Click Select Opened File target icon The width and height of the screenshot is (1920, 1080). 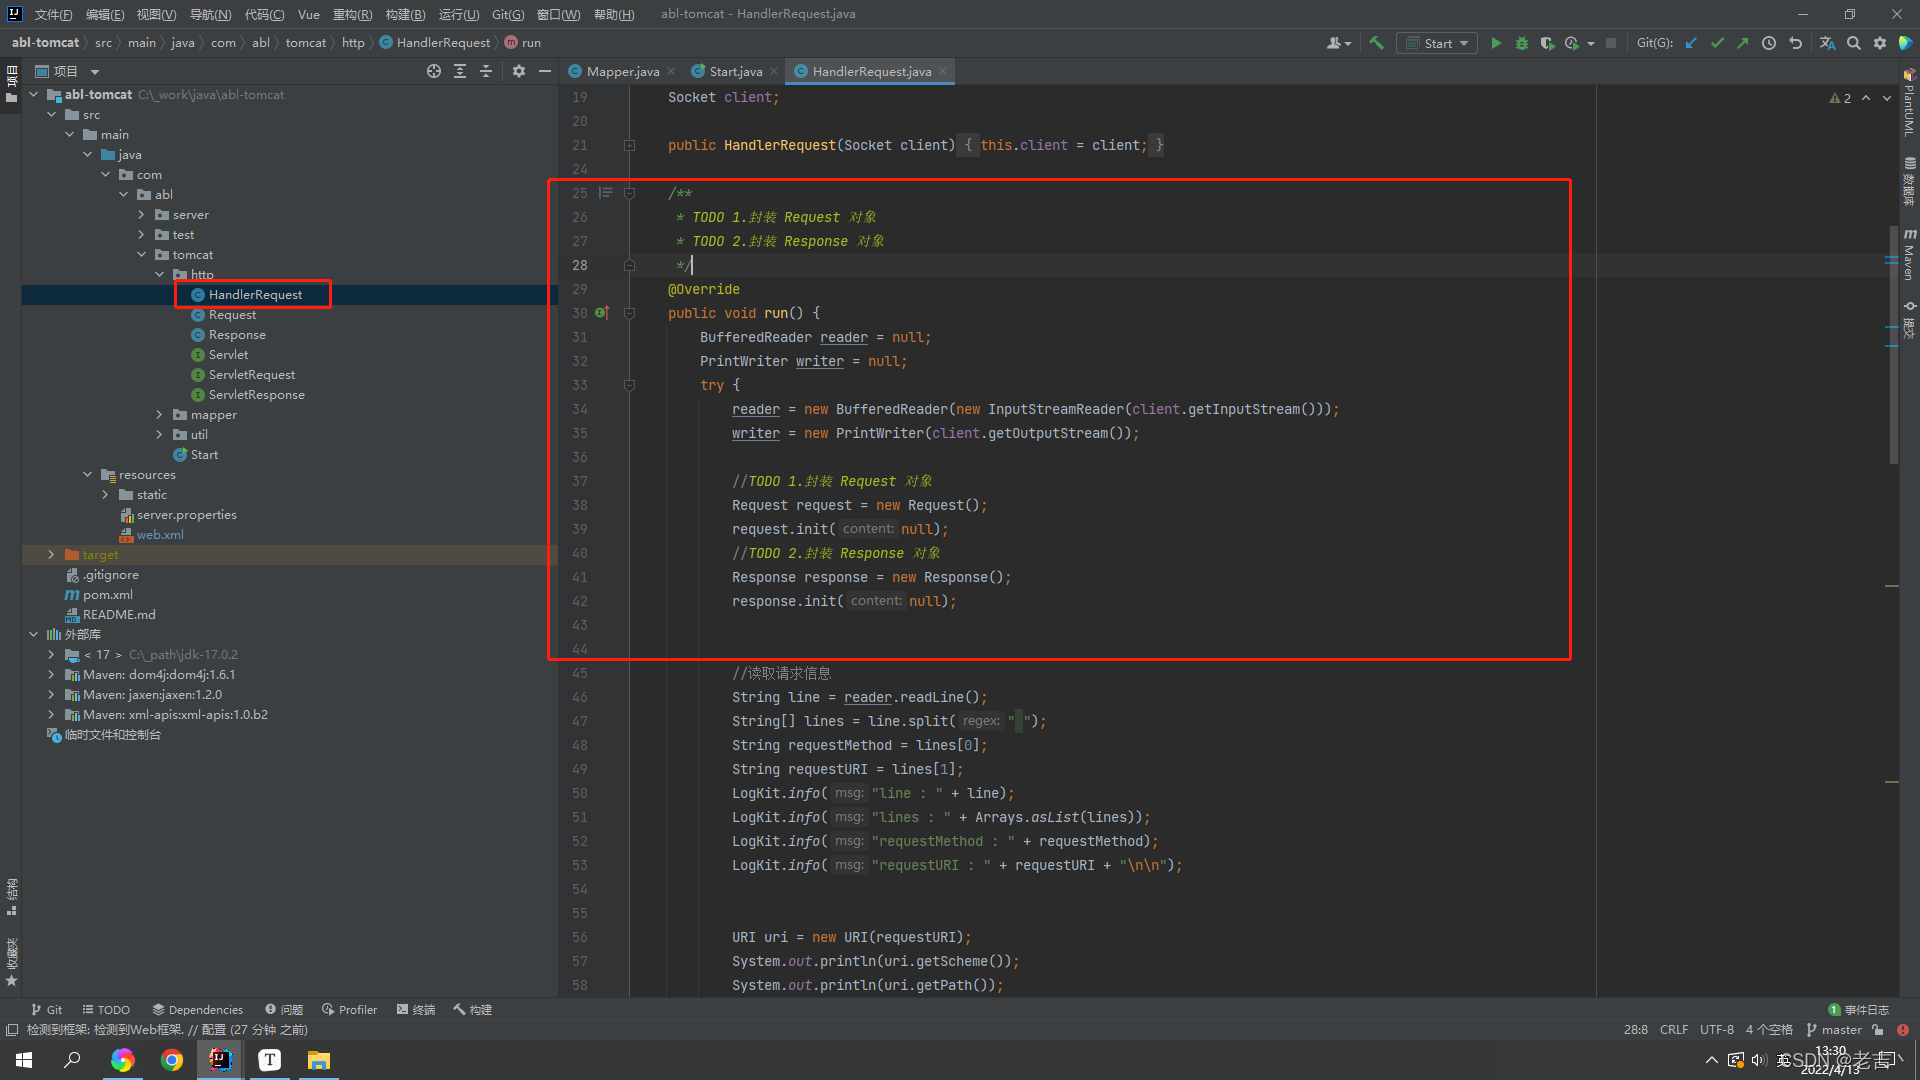(433, 71)
